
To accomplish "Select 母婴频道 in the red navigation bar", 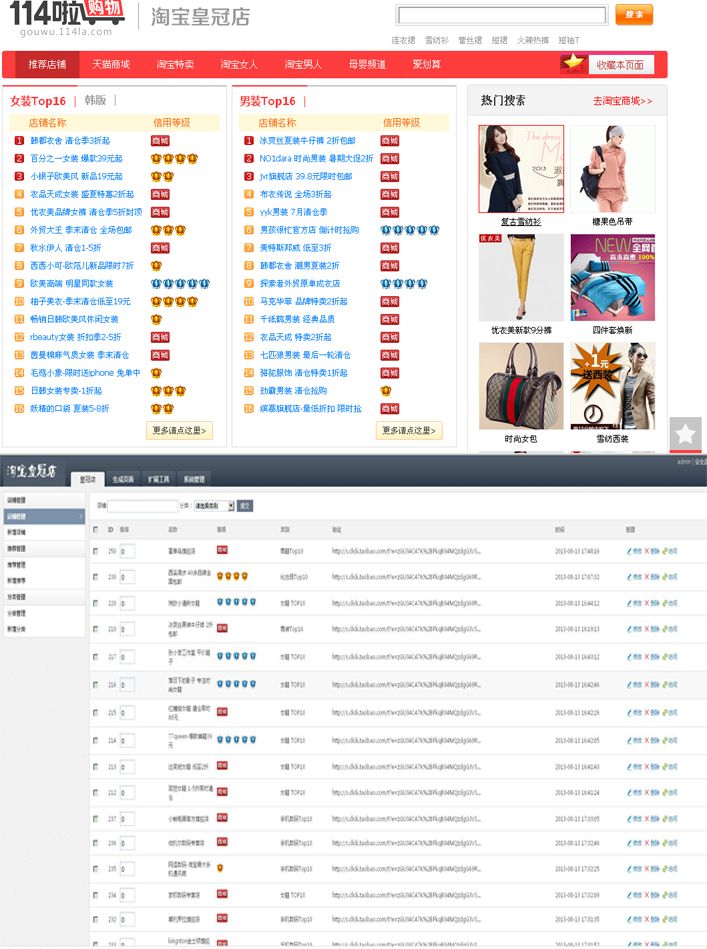I will point(367,64).
